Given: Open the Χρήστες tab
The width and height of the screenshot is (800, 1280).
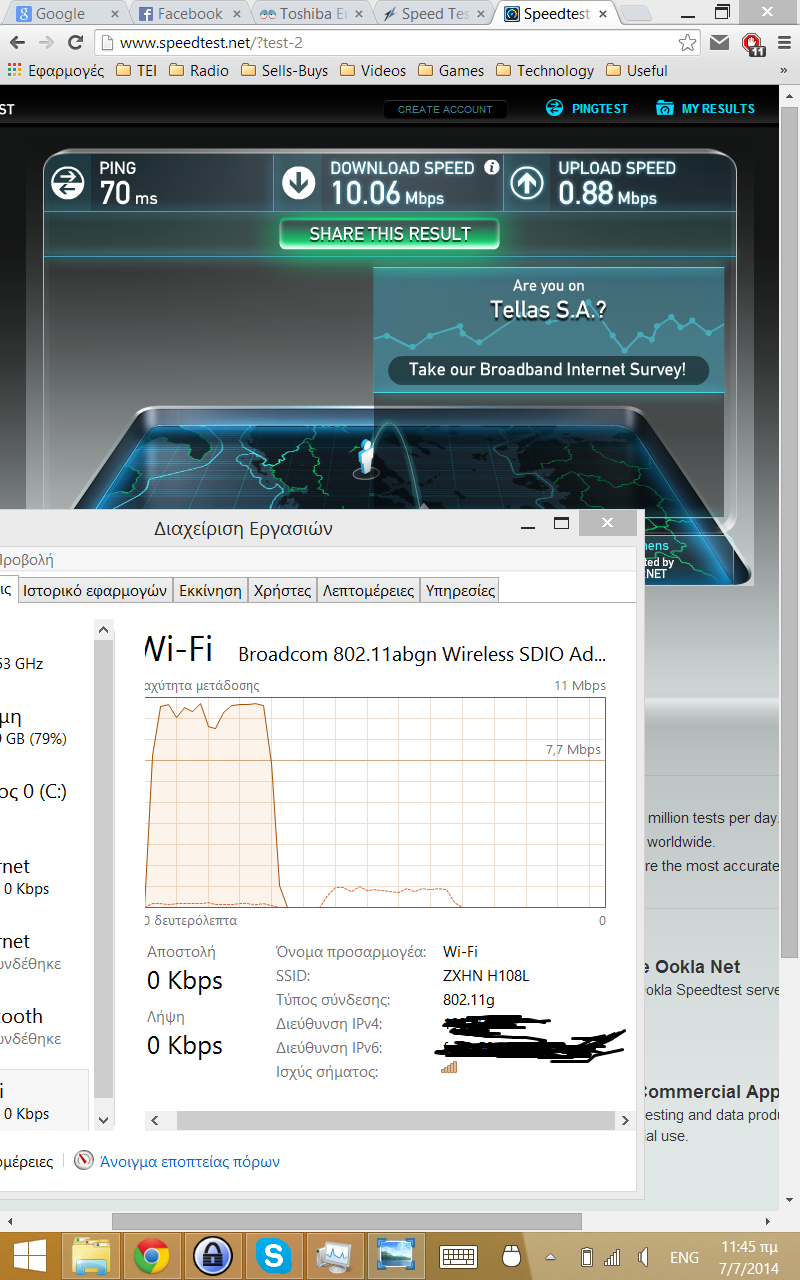Looking at the screenshot, I should 282,590.
